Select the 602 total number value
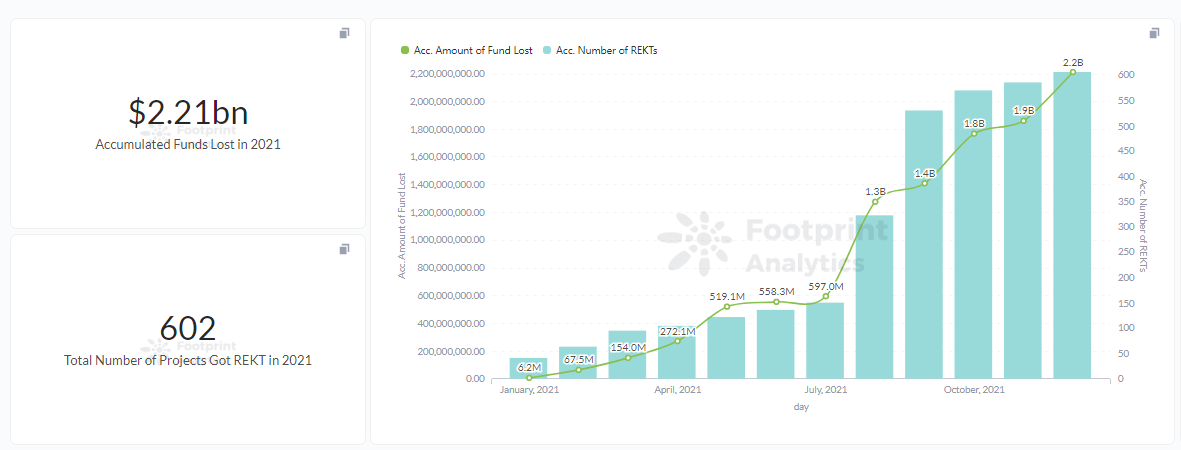1181x450 pixels. [188, 328]
